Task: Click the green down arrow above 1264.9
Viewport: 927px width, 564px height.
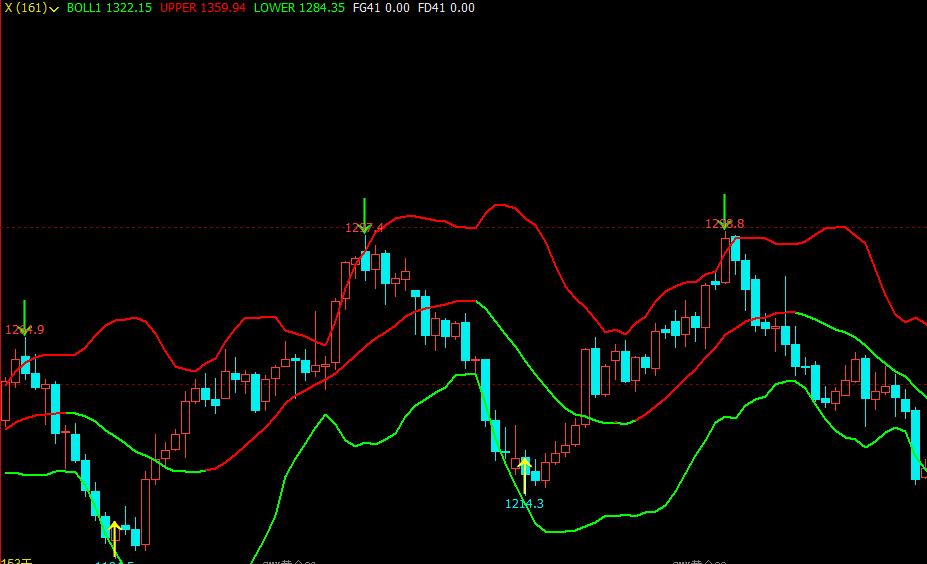Action: click(24, 317)
